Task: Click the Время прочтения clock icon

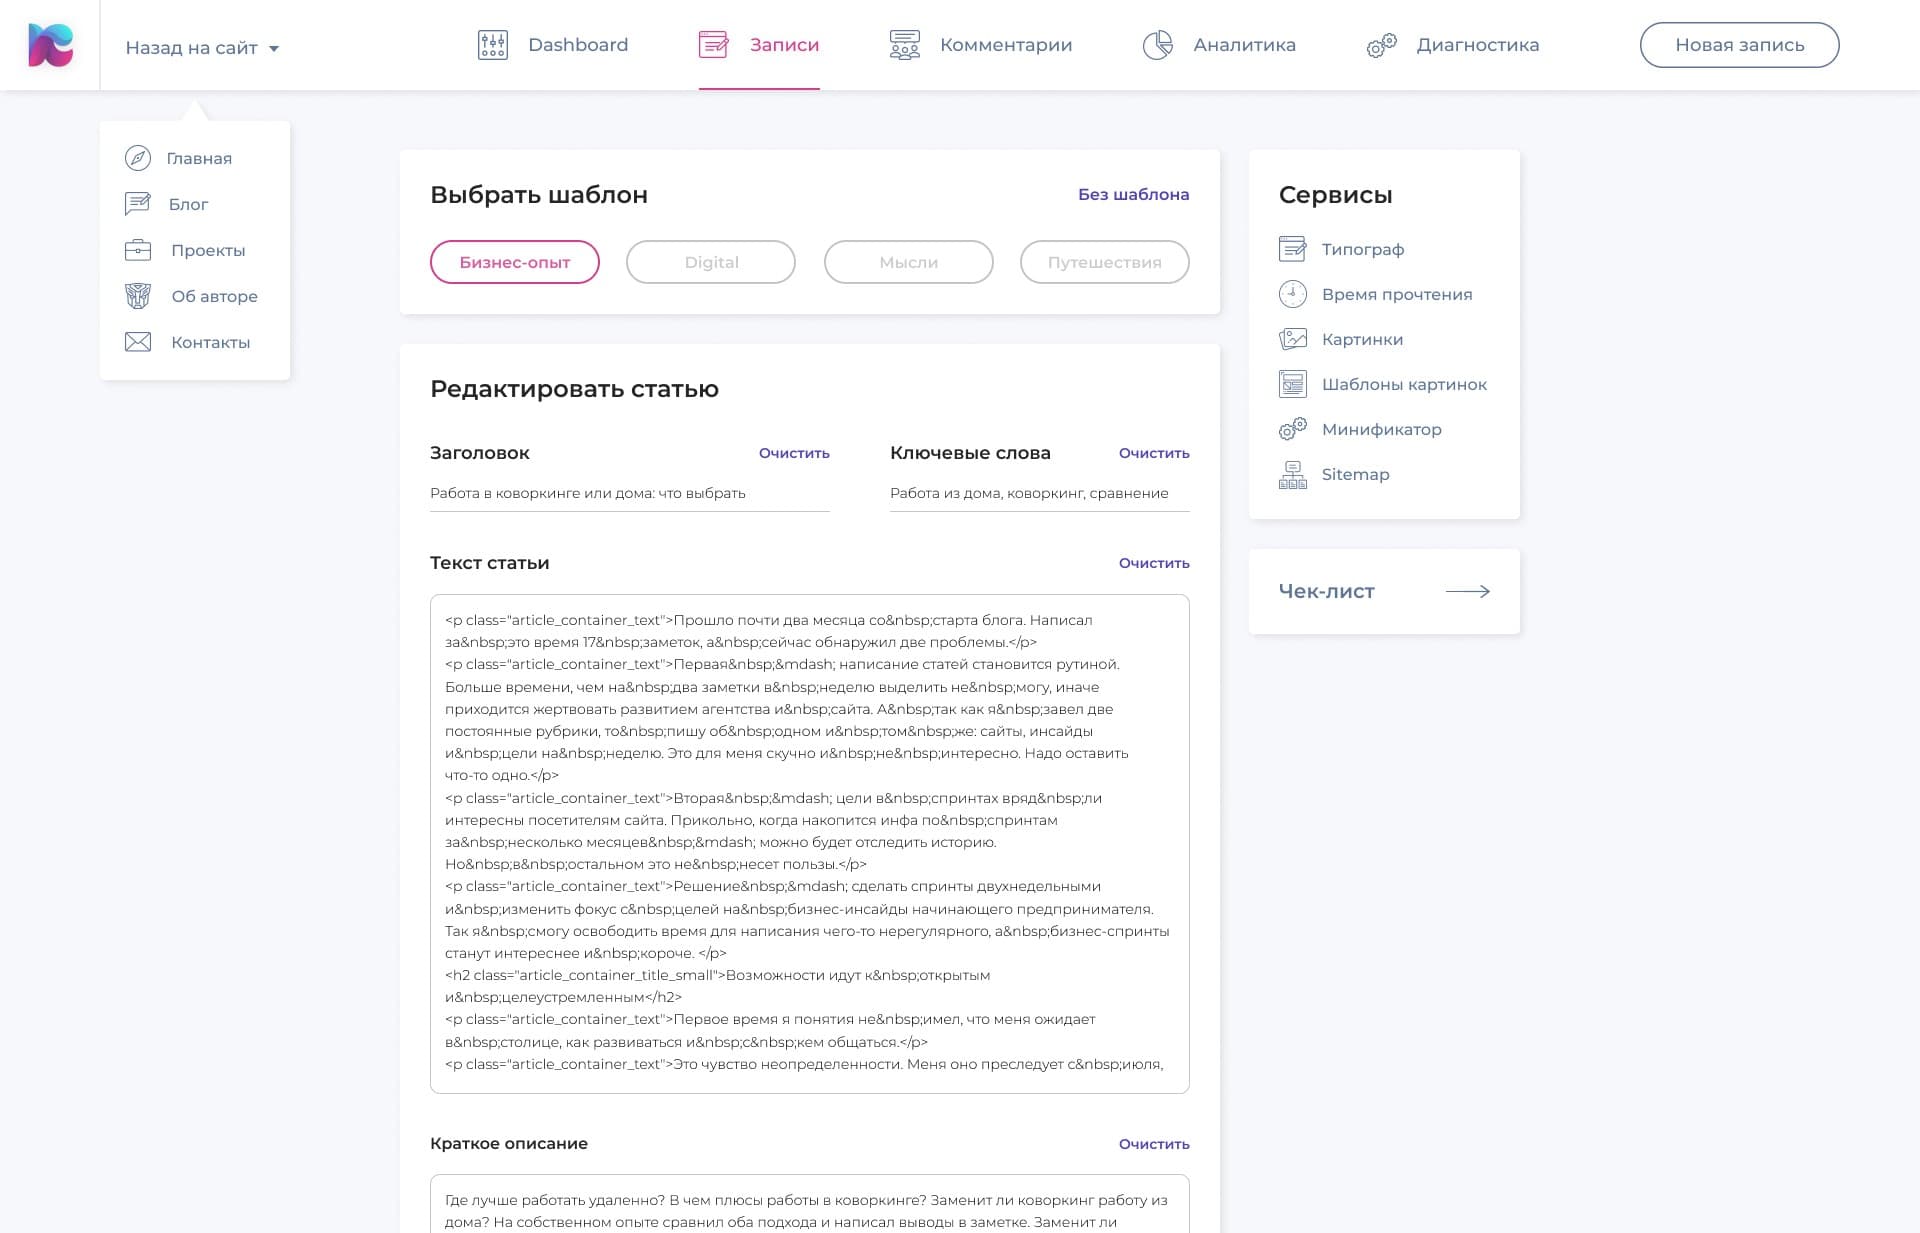Action: pyautogui.click(x=1292, y=294)
